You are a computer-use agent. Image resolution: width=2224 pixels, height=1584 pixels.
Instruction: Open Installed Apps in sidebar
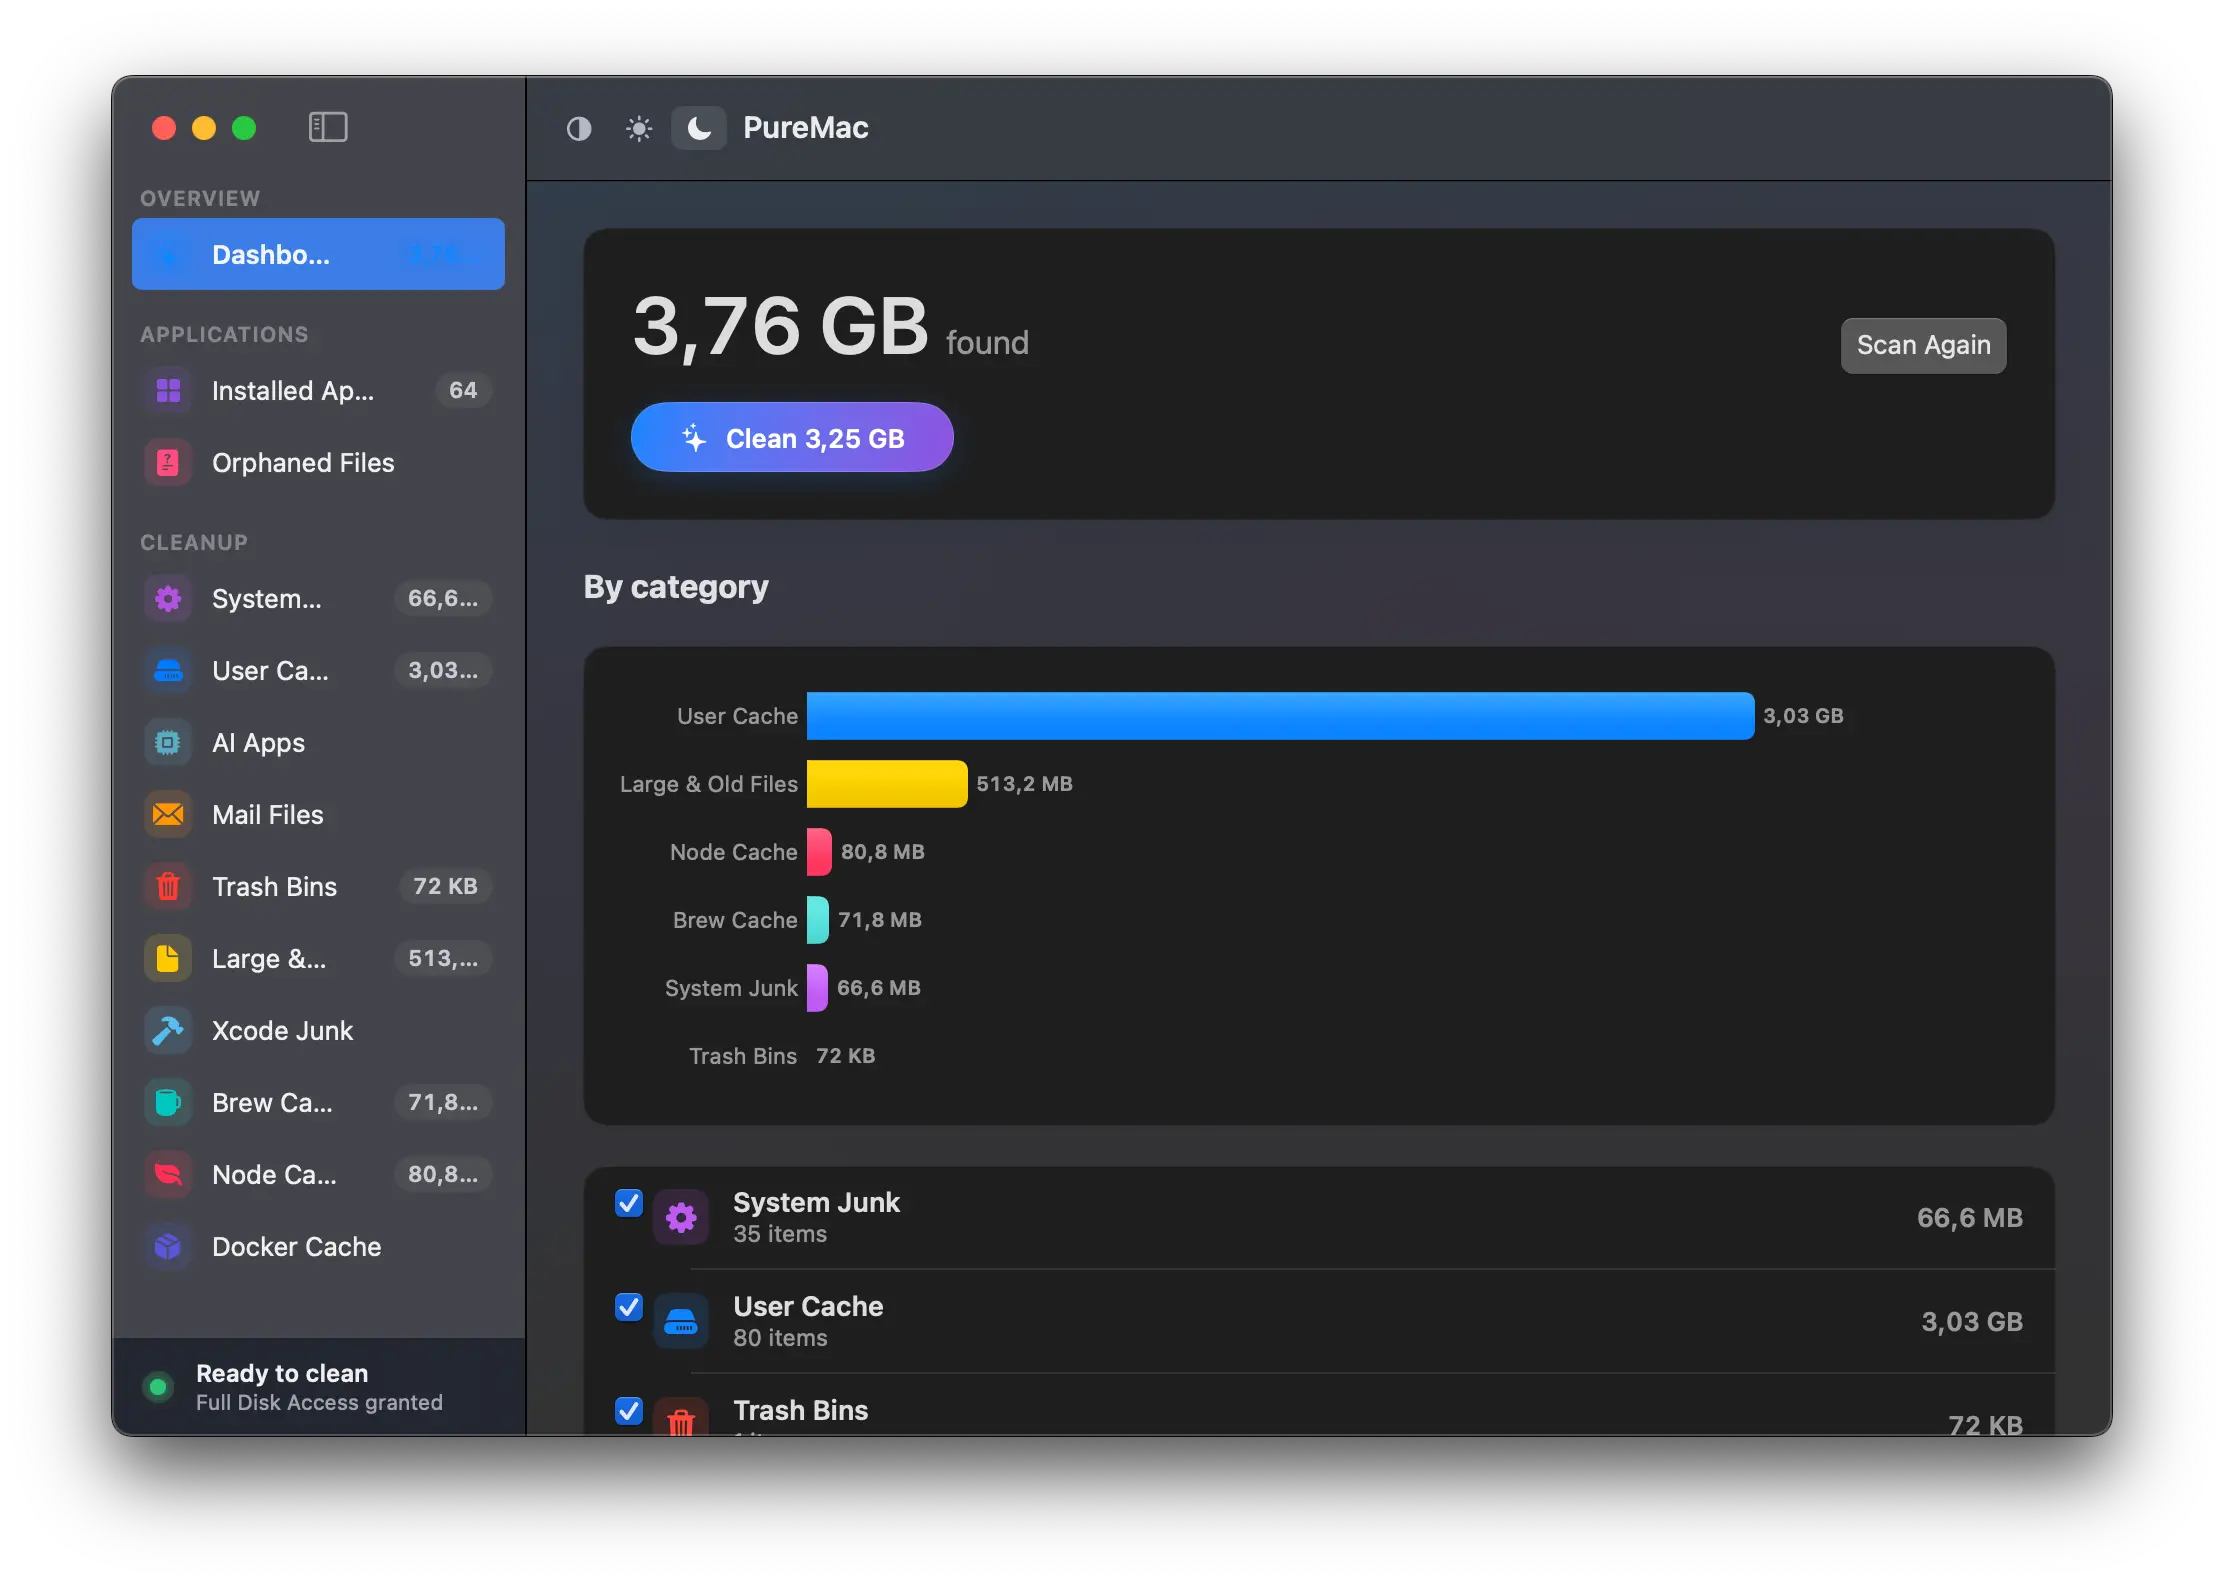point(318,390)
